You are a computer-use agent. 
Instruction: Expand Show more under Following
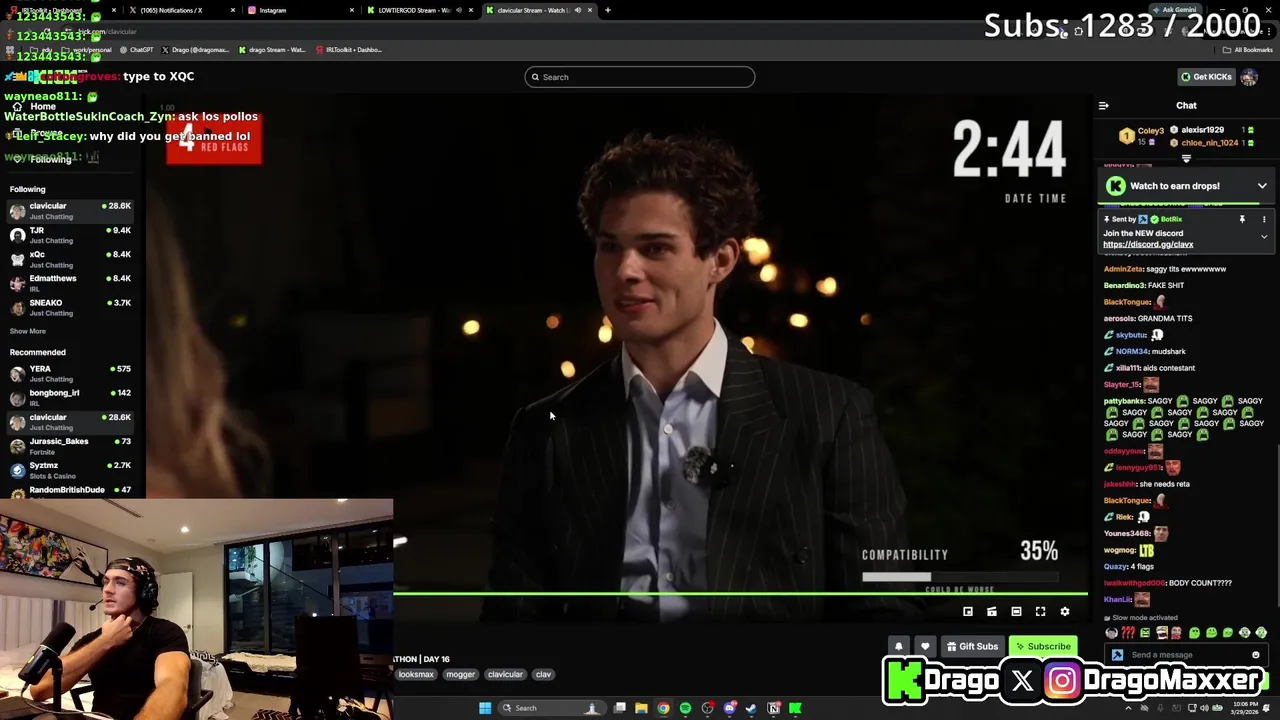click(28, 331)
